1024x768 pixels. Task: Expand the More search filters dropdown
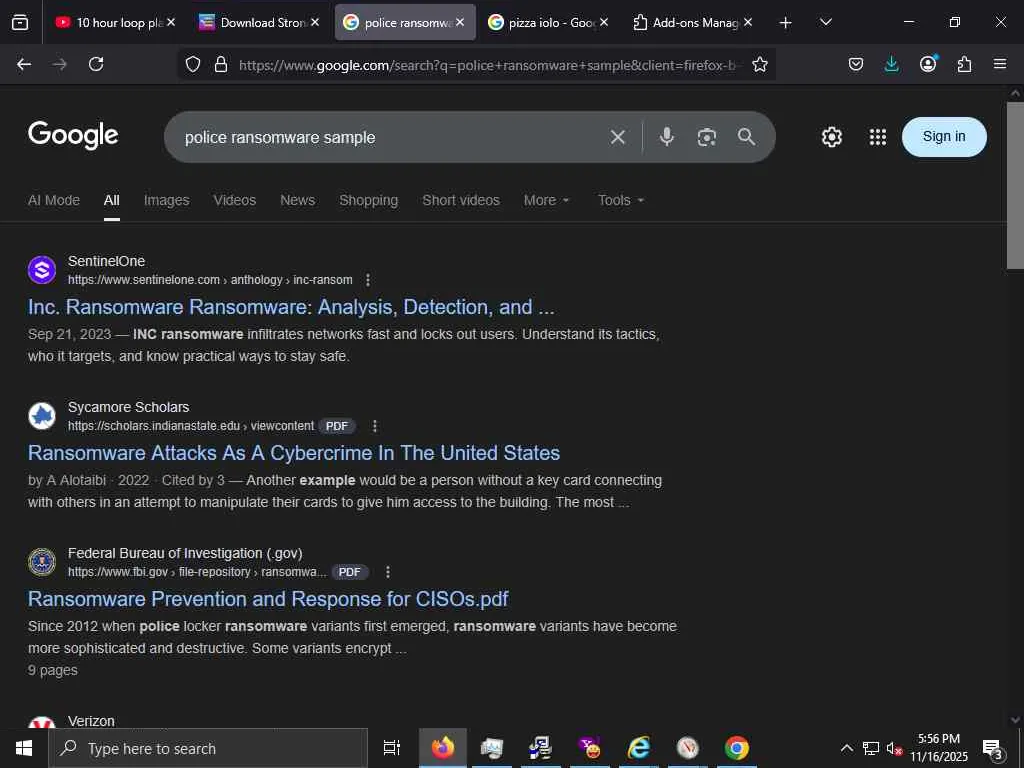(x=547, y=200)
